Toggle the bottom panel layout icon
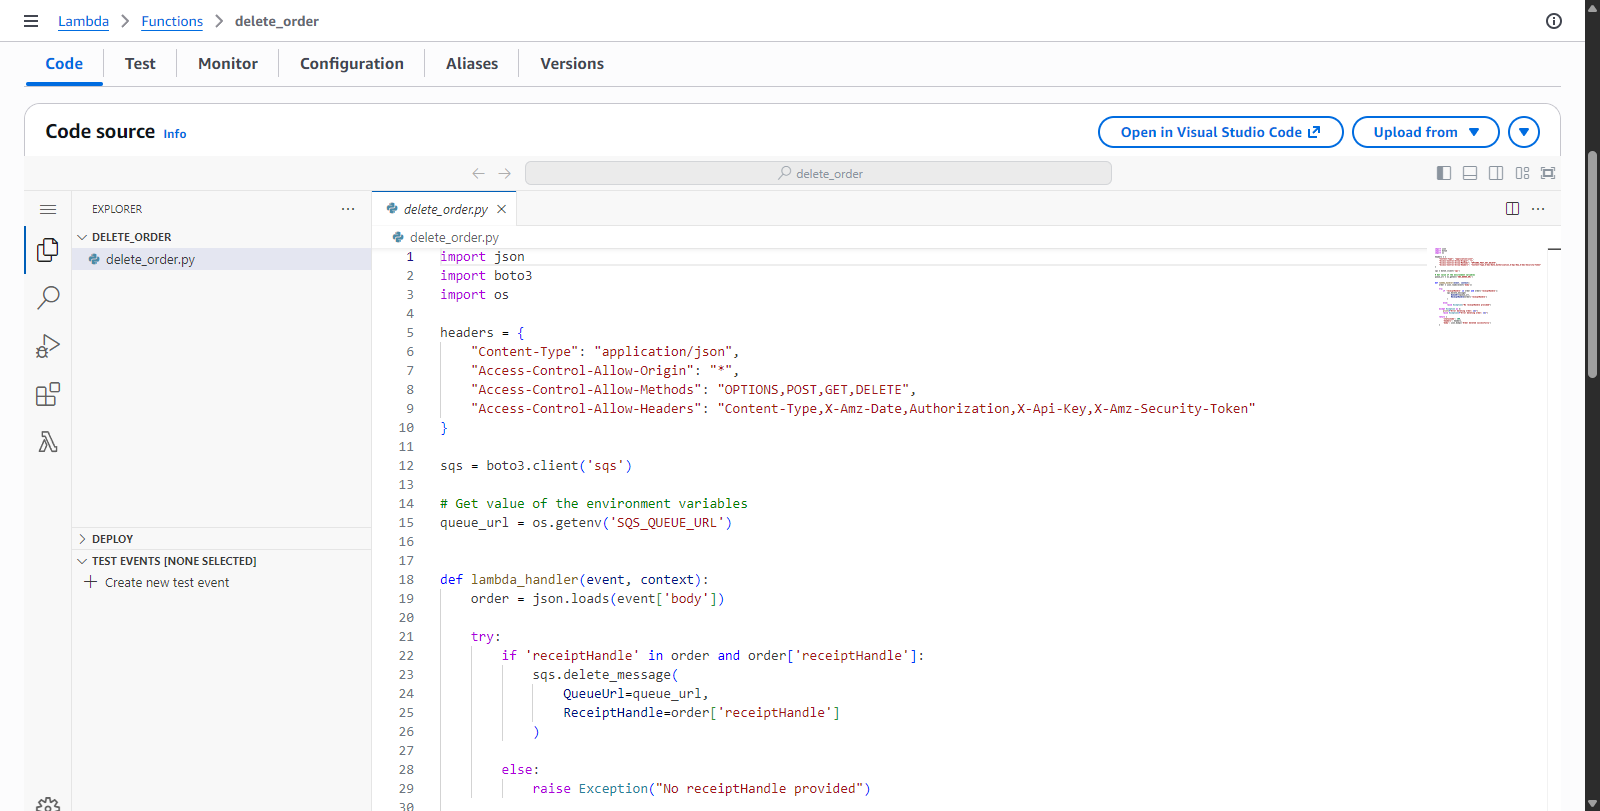The image size is (1600, 811). (1470, 173)
